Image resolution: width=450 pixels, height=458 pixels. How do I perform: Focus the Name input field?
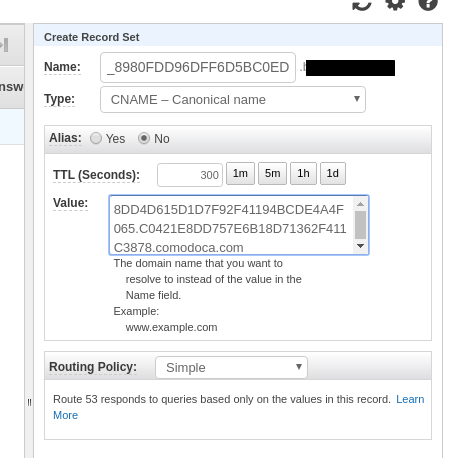(198, 67)
